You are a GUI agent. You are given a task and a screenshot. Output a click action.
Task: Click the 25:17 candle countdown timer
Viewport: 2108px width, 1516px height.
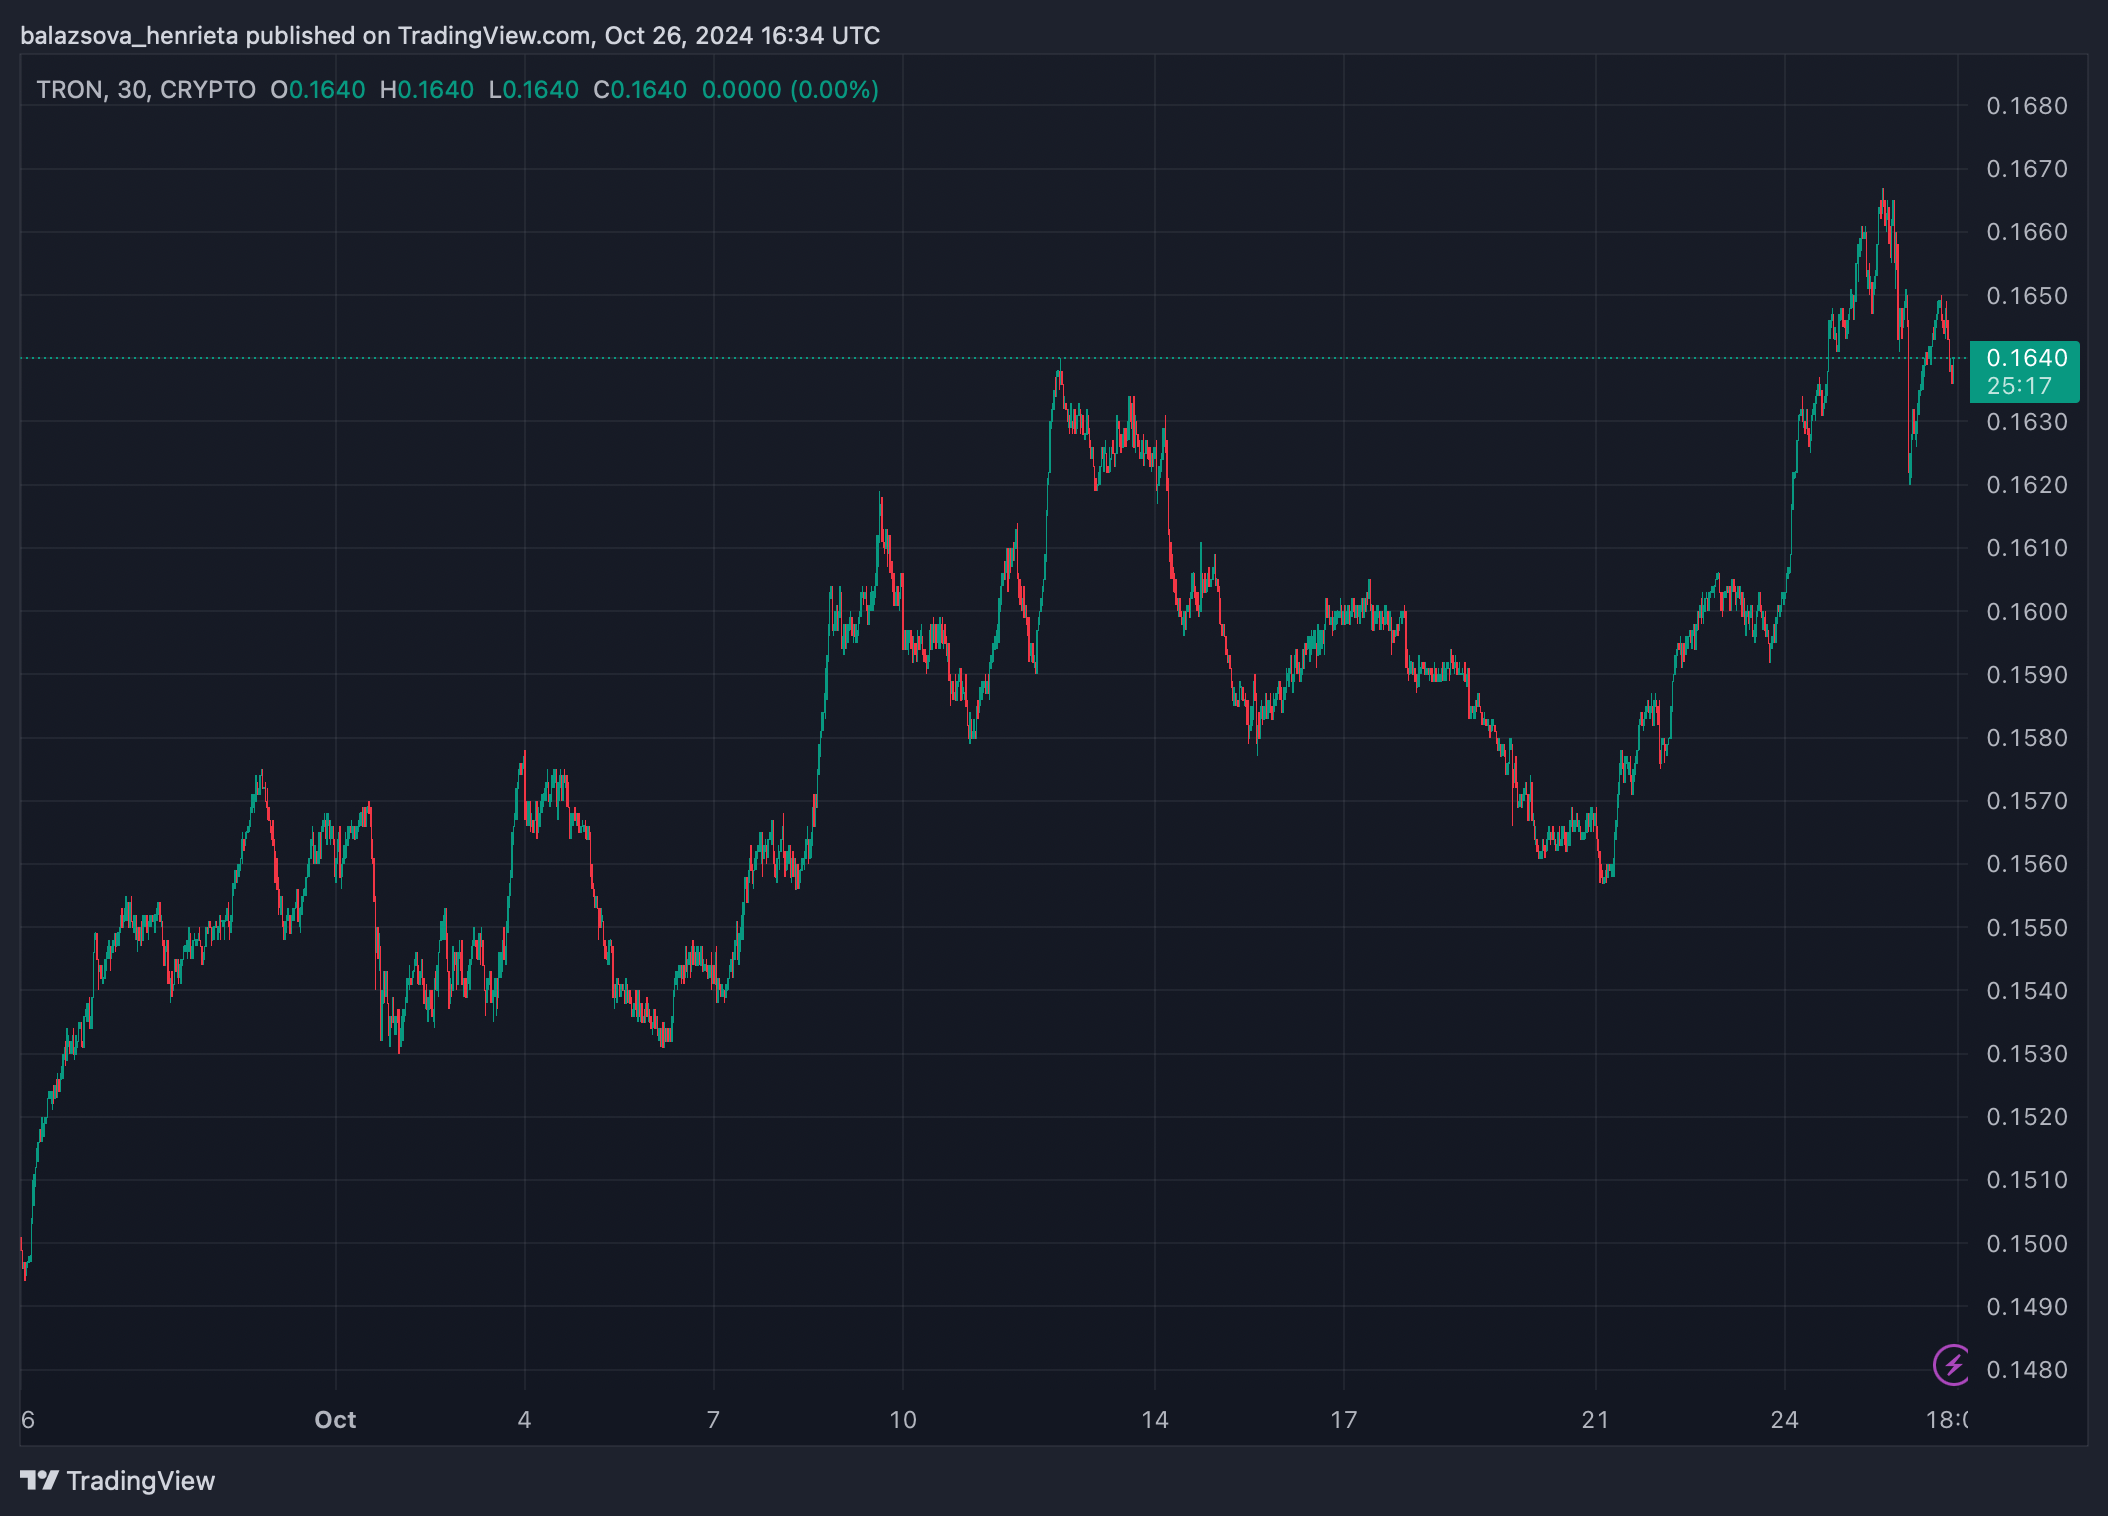[x=2018, y=386]
